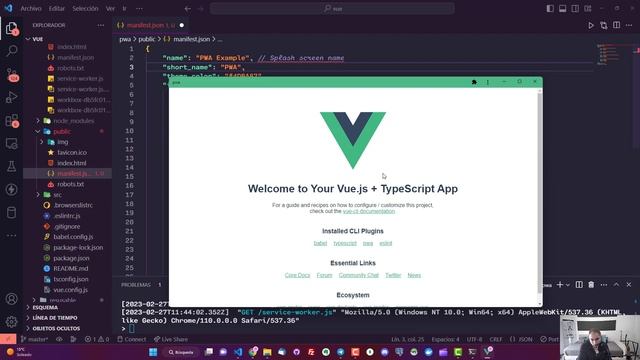Open the Thunder lightning-bolt view
The image size is (640, 360).
[11, 189]
